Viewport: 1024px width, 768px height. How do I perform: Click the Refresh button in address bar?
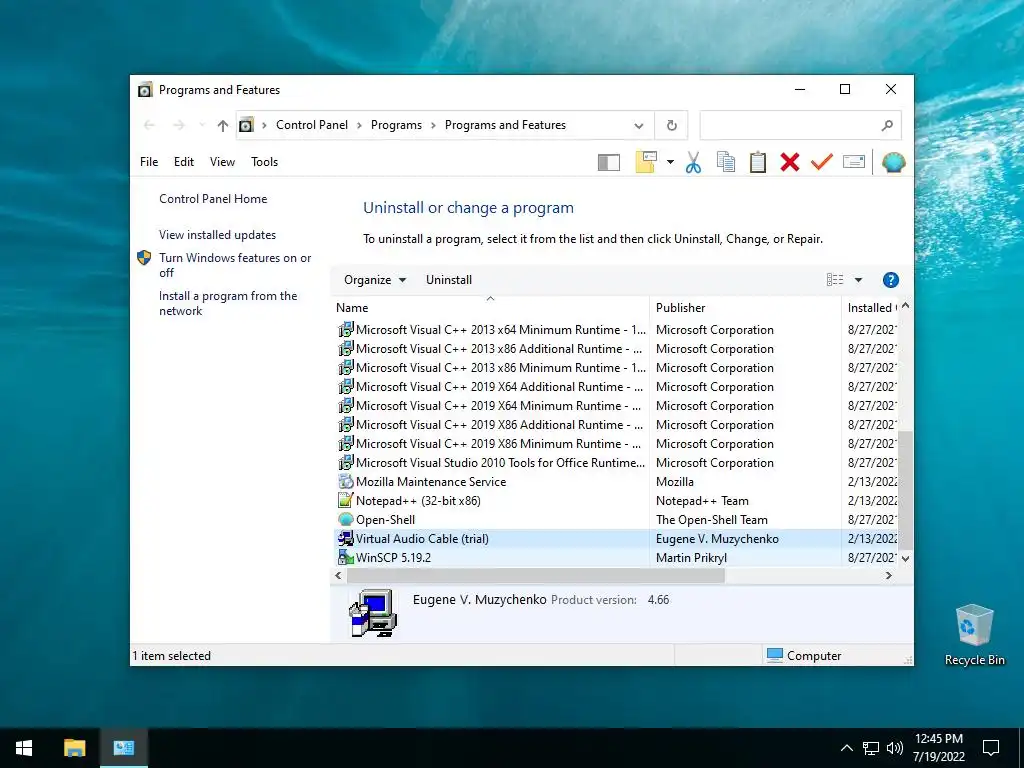[671, 125]
